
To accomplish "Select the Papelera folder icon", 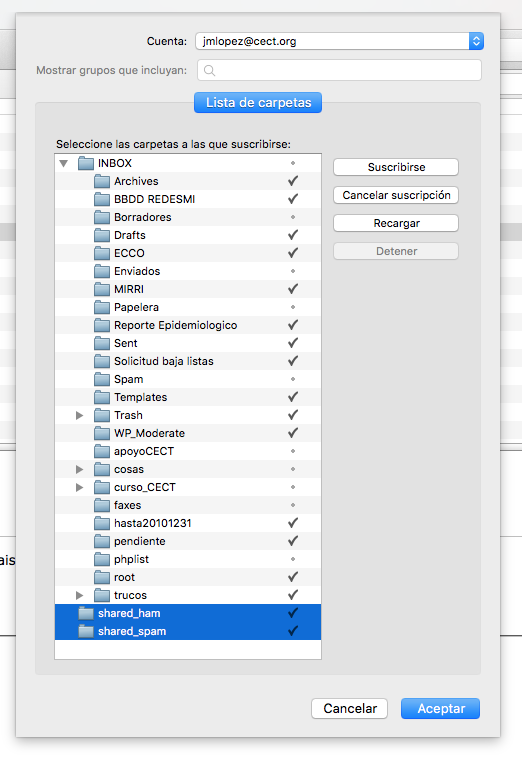I will coord(102,308).
